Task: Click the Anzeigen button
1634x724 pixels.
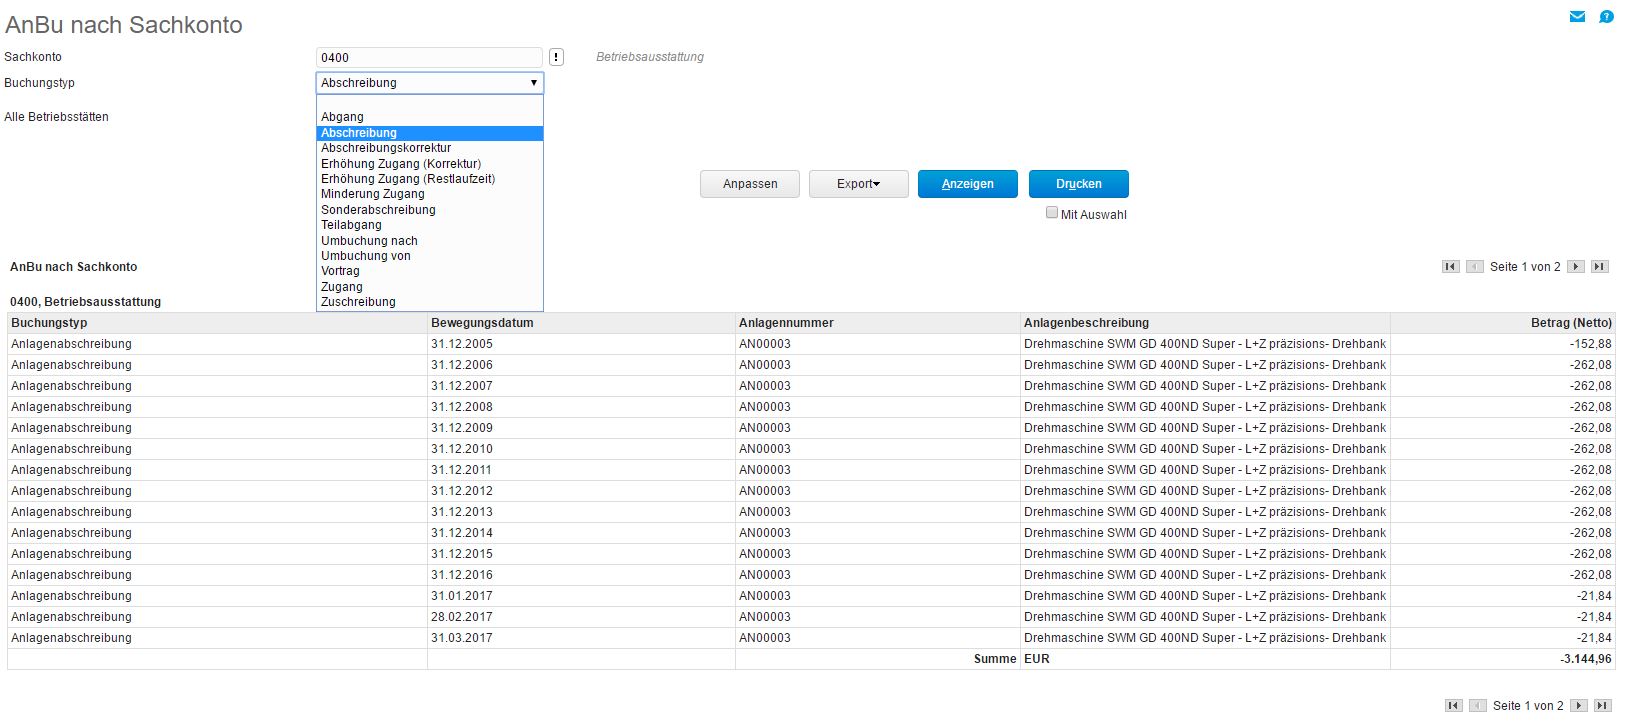Action: pyautogui.click(x=967, y=184)
